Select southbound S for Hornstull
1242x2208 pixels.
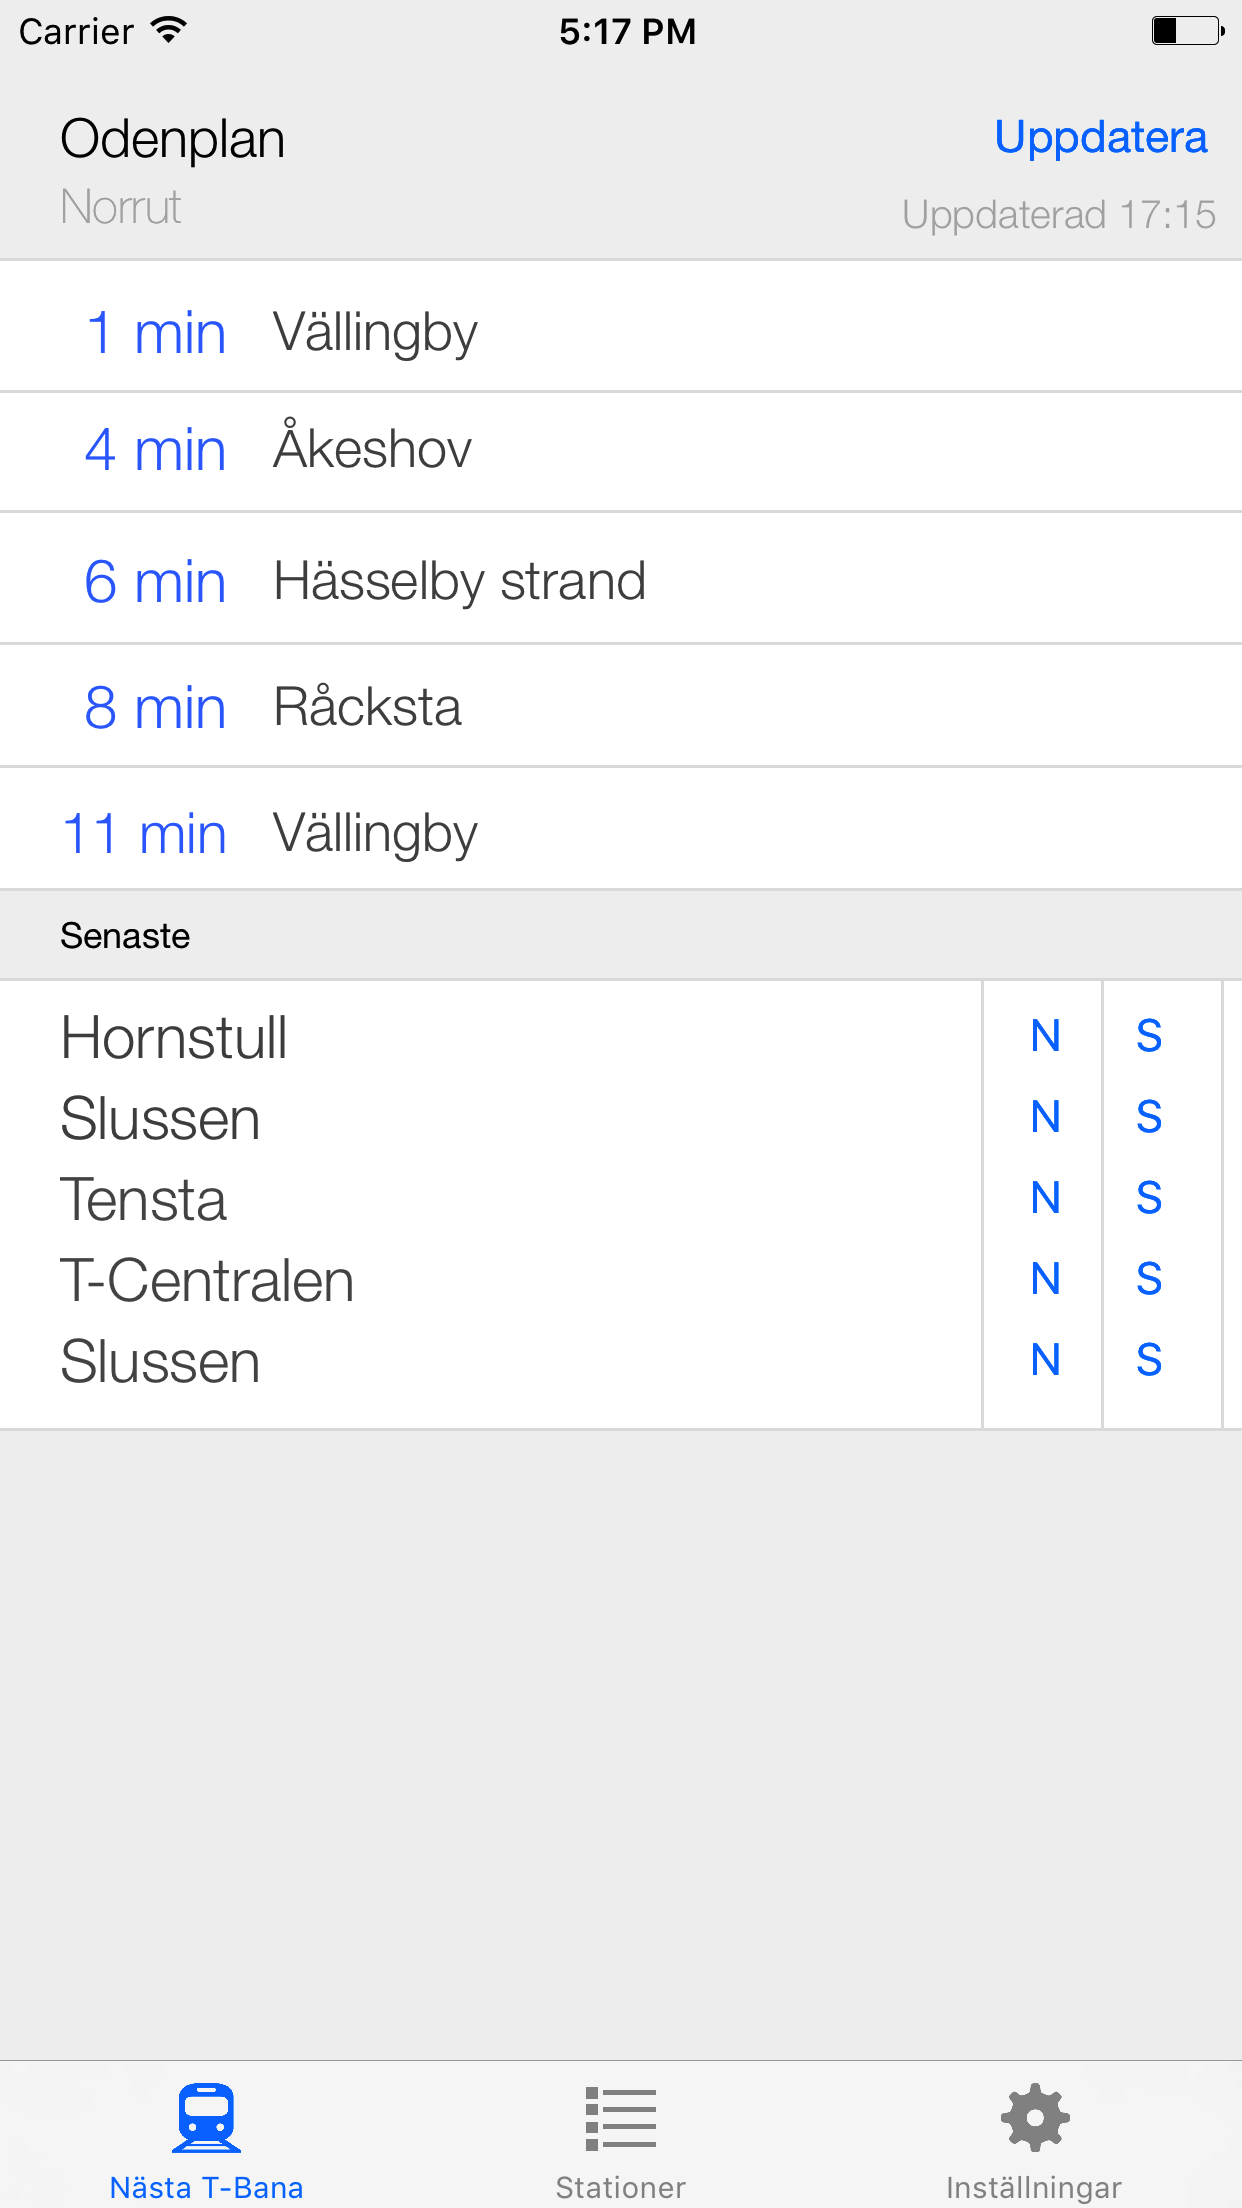(x=1149, y=1035)
